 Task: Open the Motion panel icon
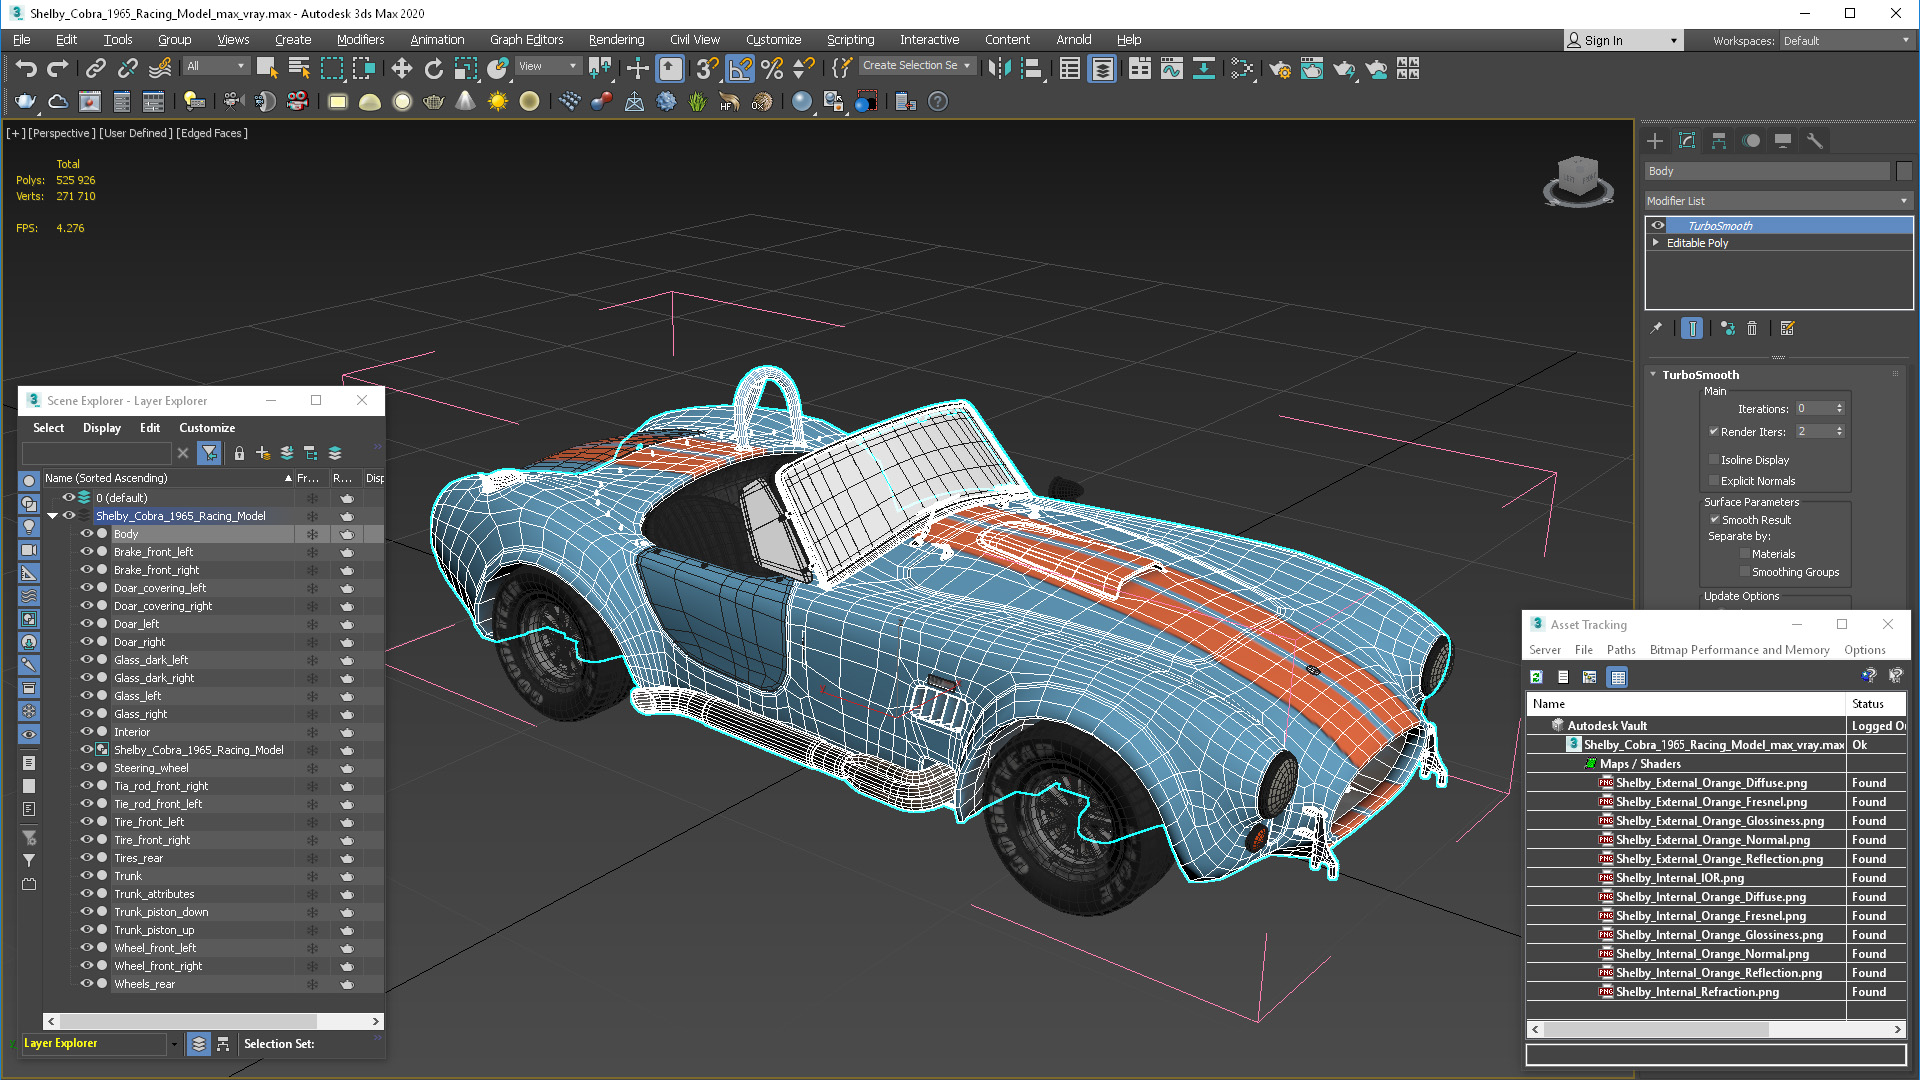1751,141
